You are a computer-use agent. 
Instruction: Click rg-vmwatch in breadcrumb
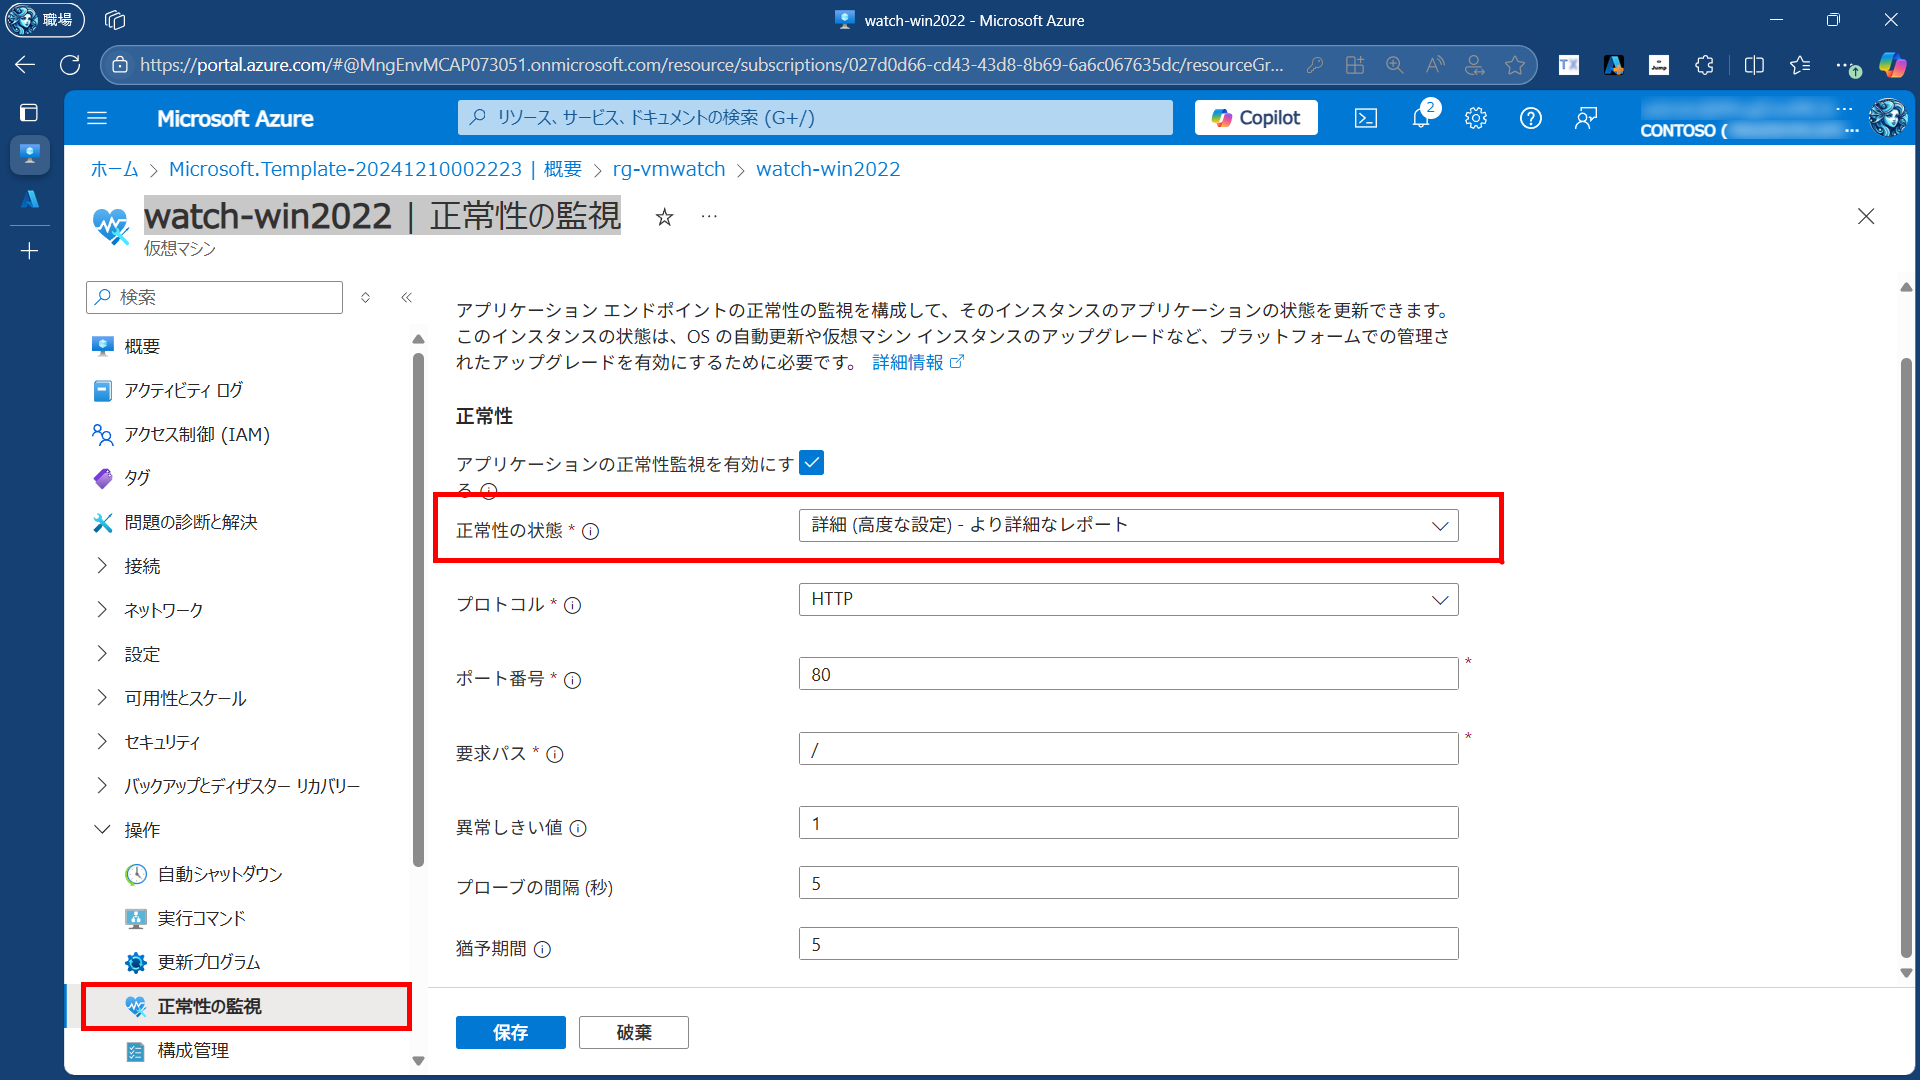pyautogui.click(x=668, y=169)
